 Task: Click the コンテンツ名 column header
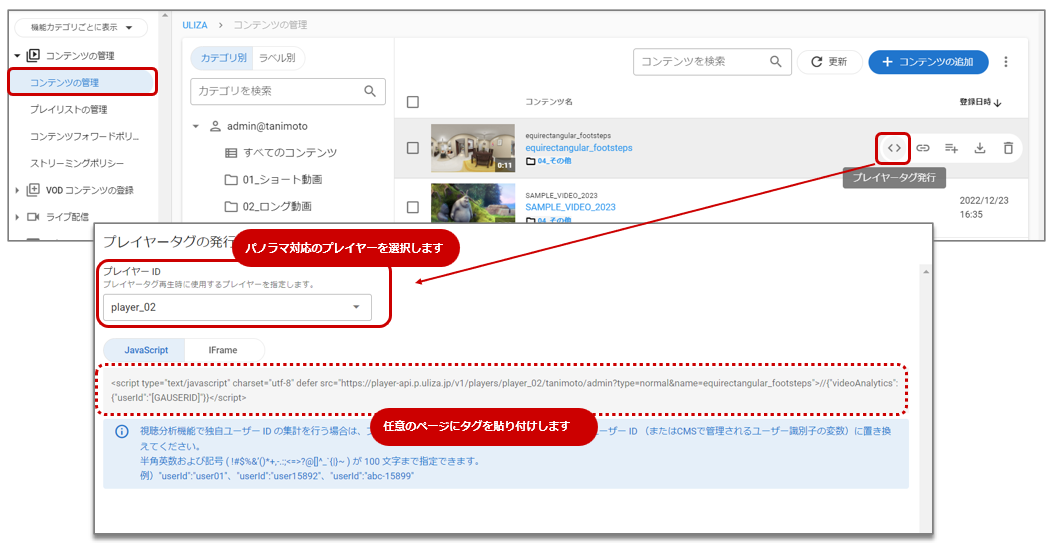coord(549,102)
